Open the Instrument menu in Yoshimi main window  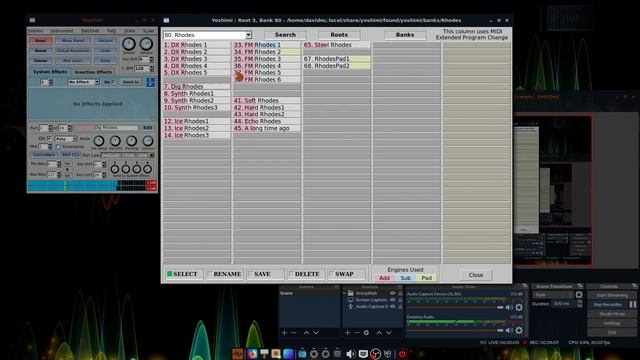62,31
